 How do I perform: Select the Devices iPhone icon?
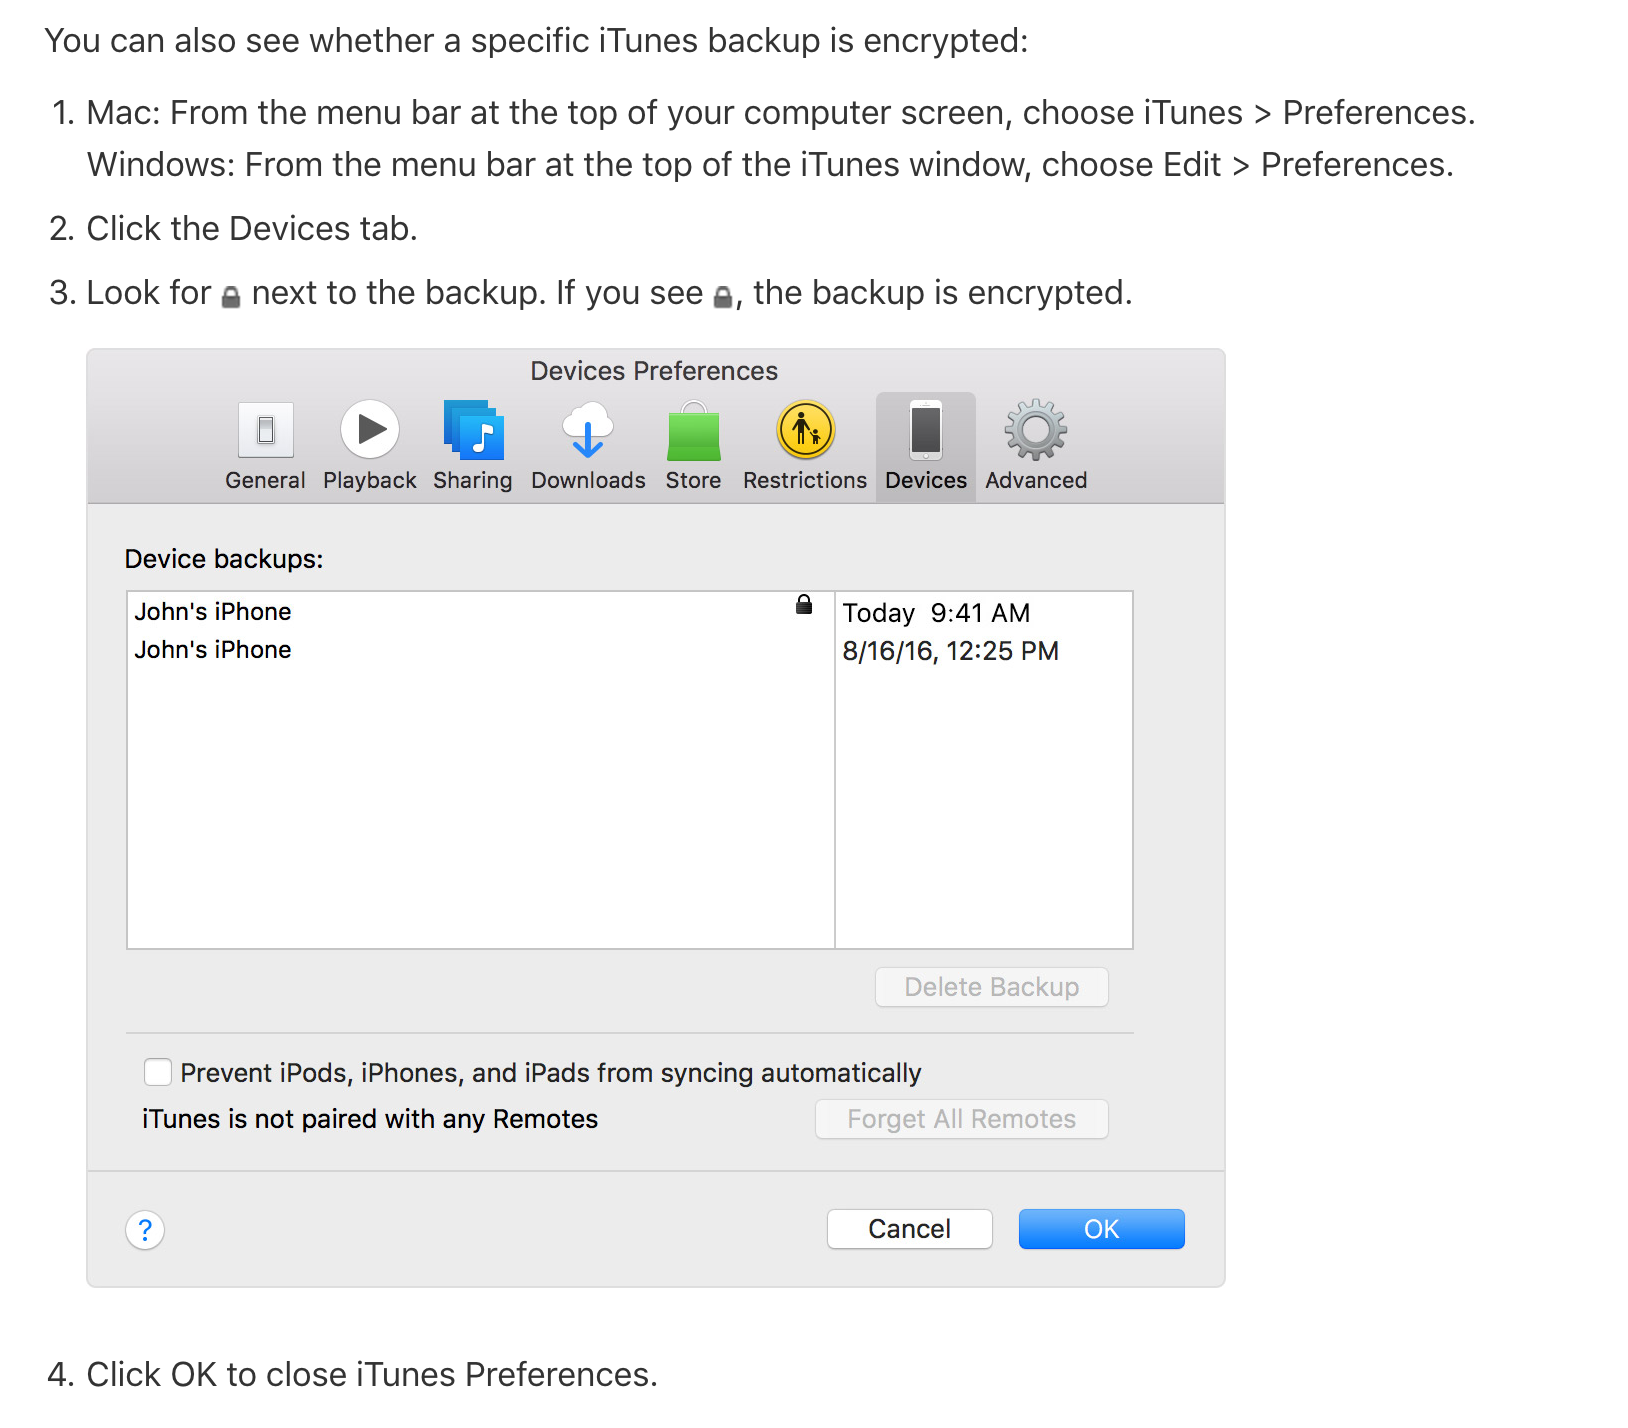tap(926, 430)
